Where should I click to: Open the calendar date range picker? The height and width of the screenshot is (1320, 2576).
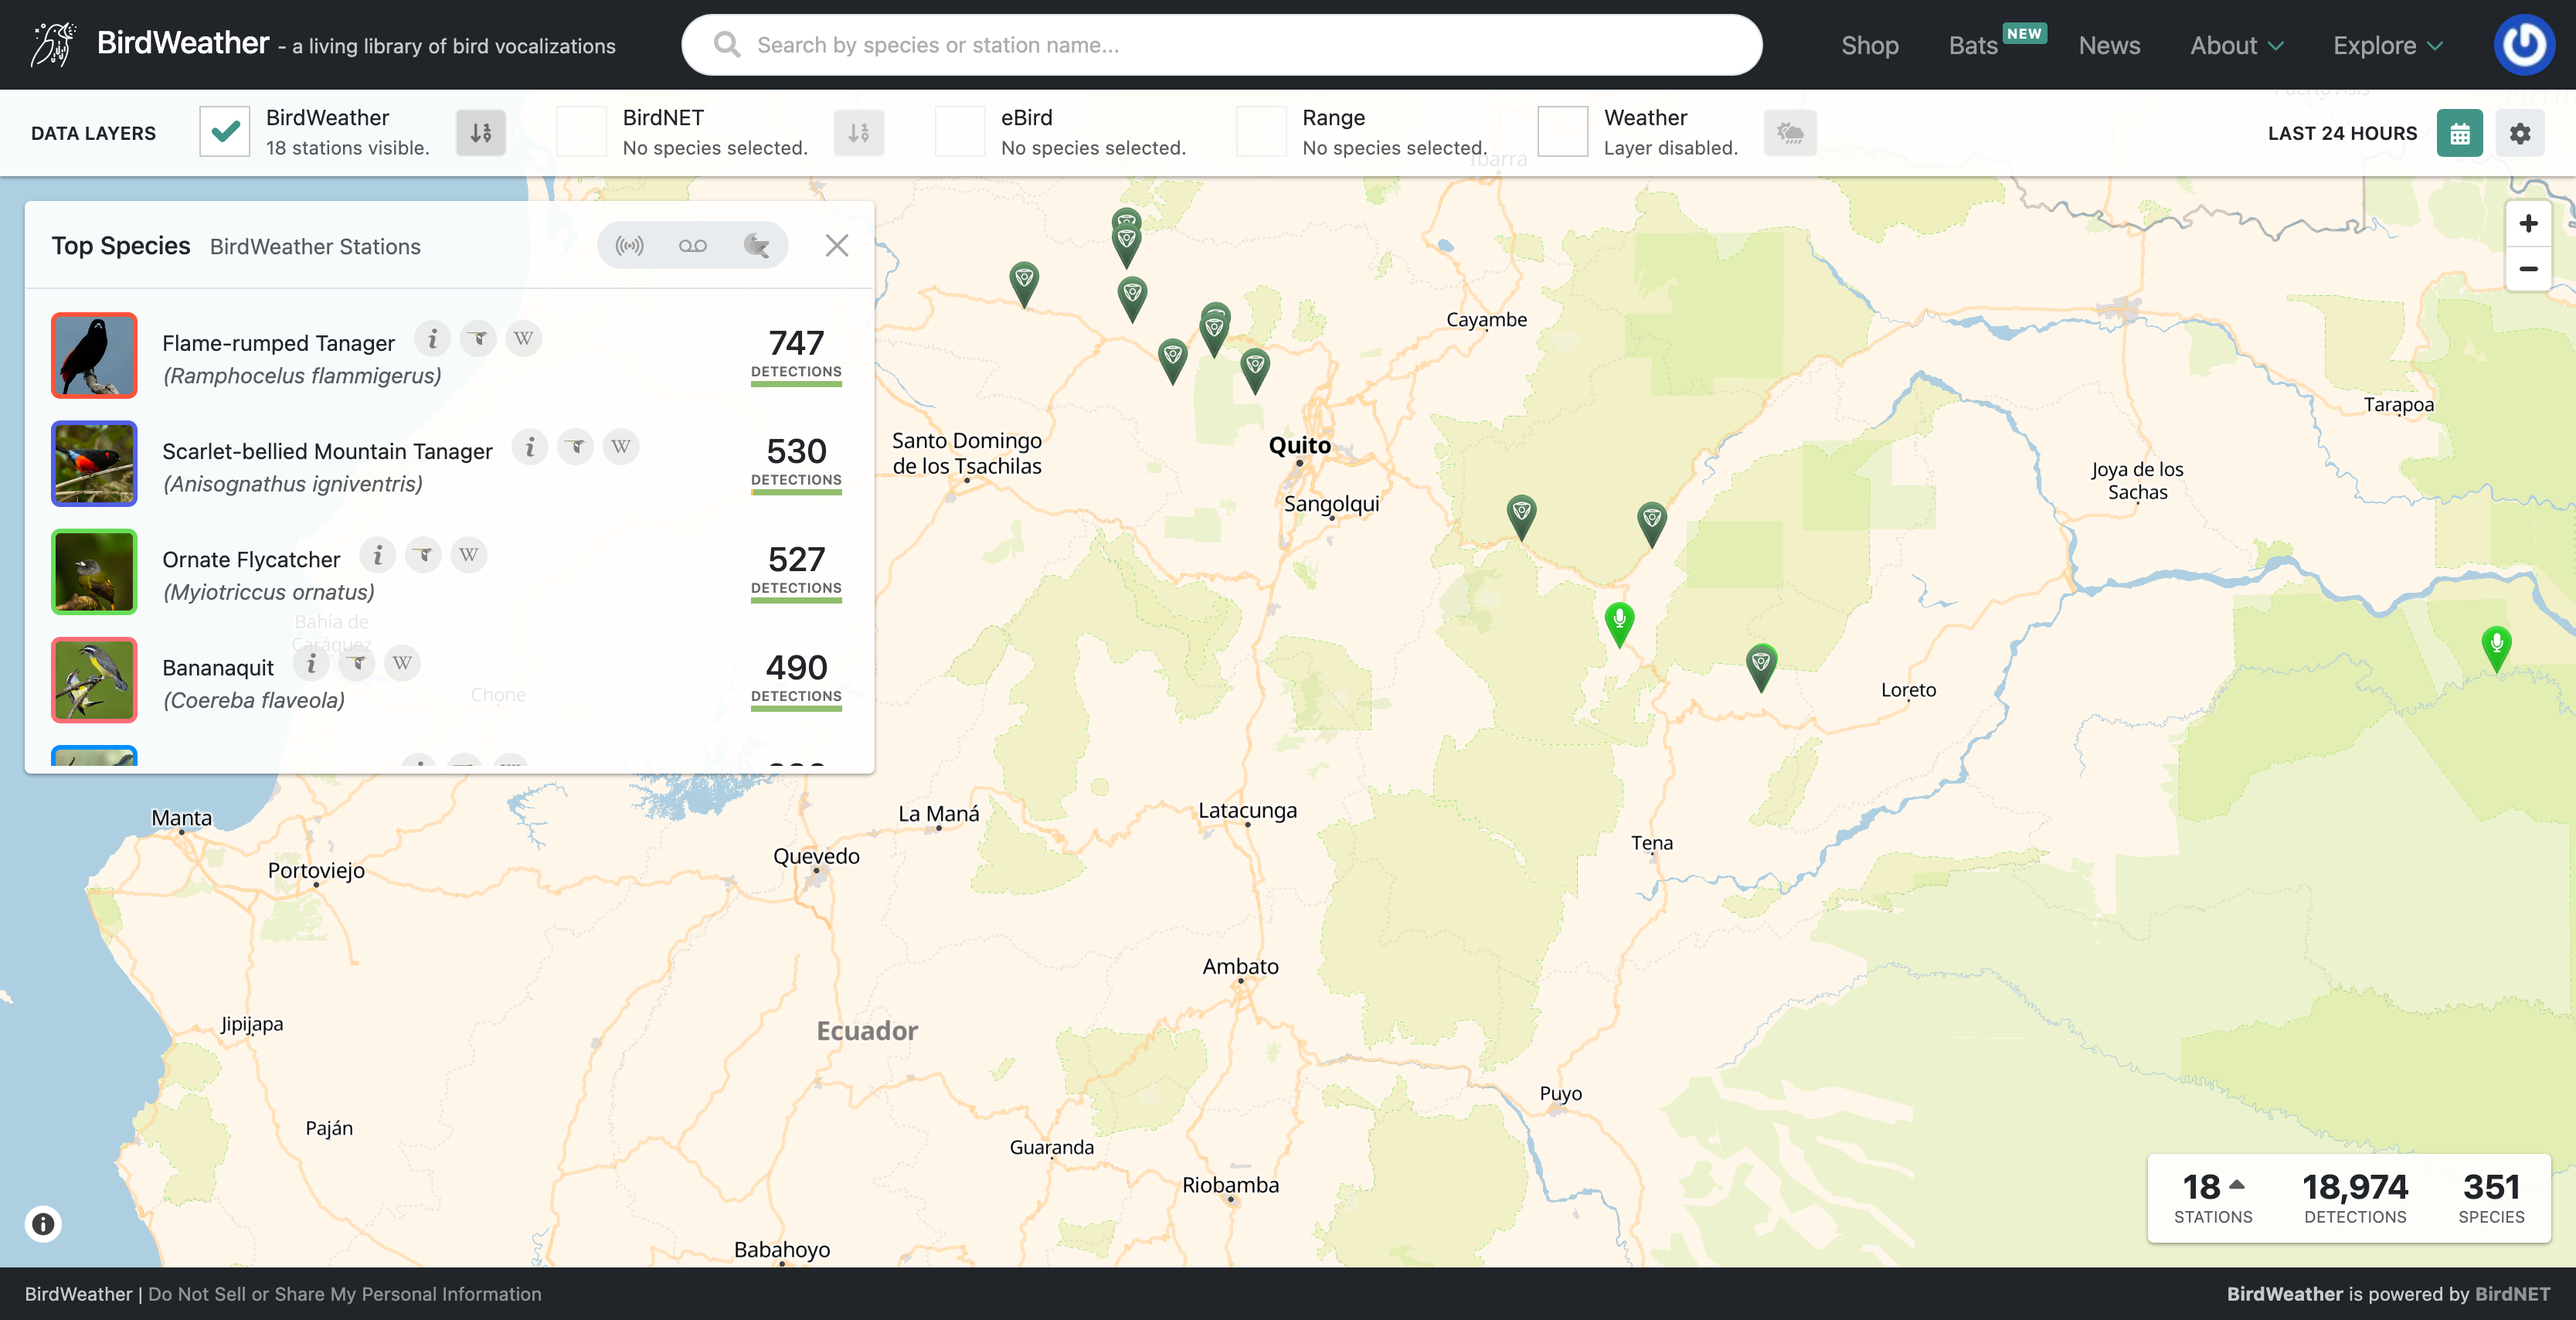coord(2460,133)
